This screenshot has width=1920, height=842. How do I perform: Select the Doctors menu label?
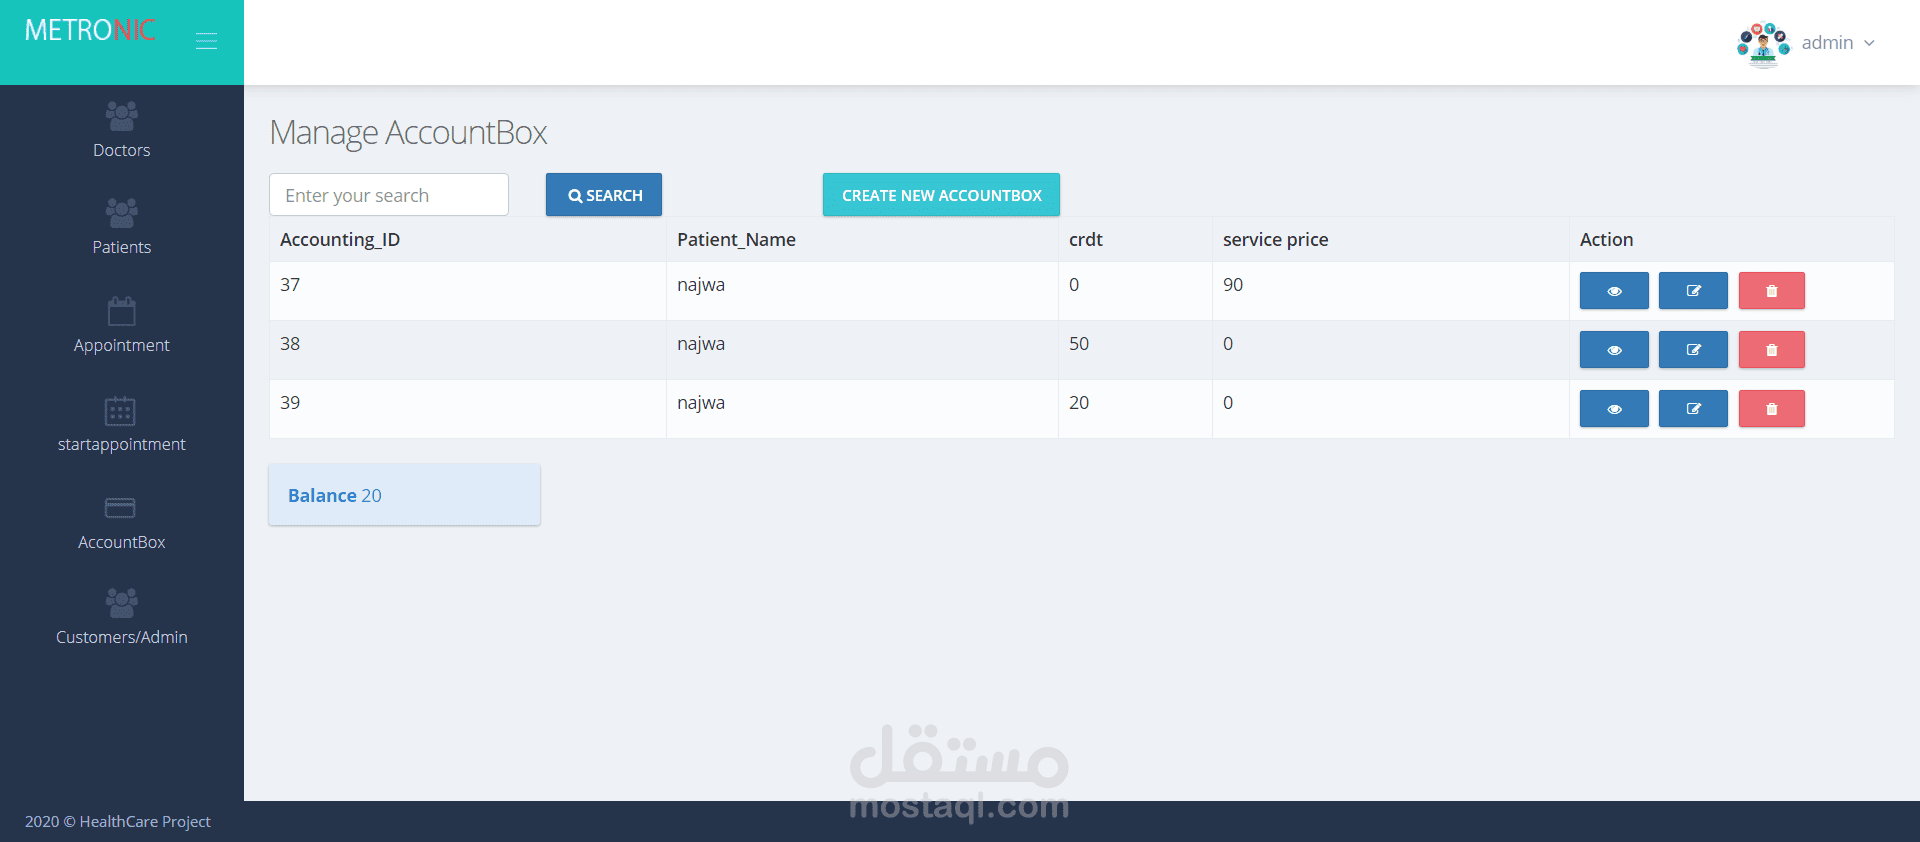coord(122,150)
